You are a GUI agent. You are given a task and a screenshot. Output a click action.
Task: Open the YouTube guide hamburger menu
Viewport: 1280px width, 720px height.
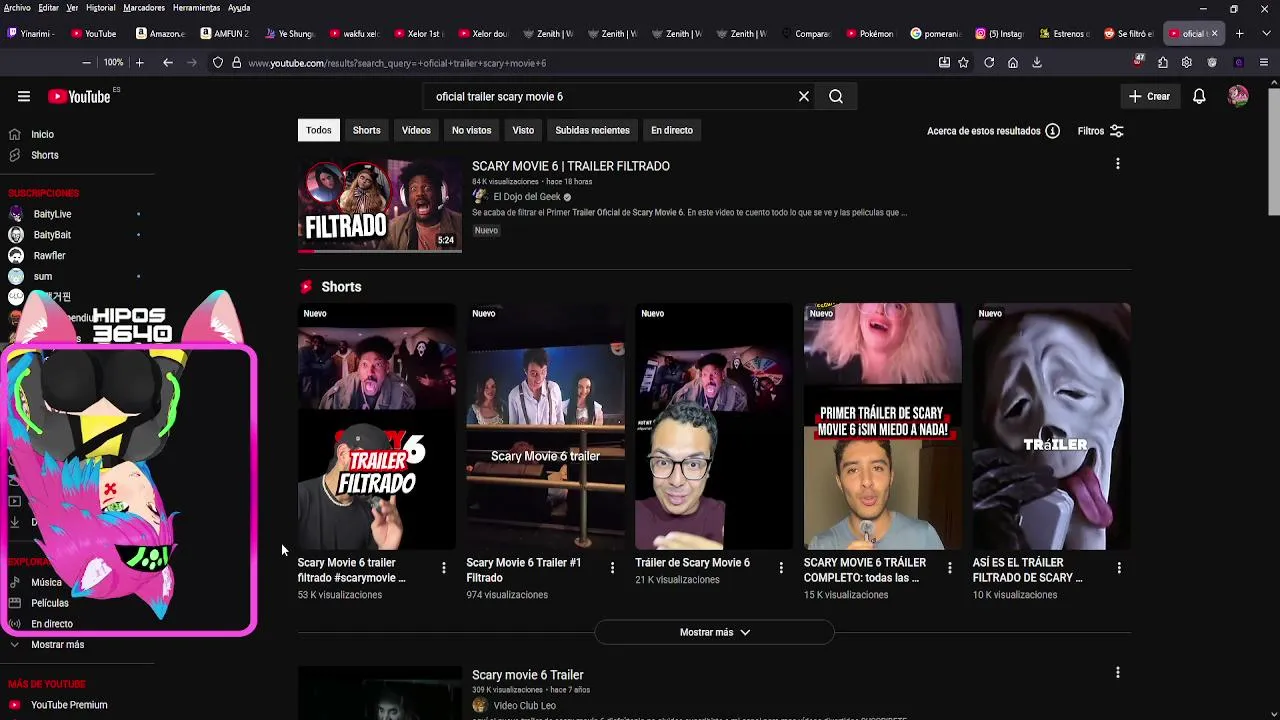(x=24, y=97)
